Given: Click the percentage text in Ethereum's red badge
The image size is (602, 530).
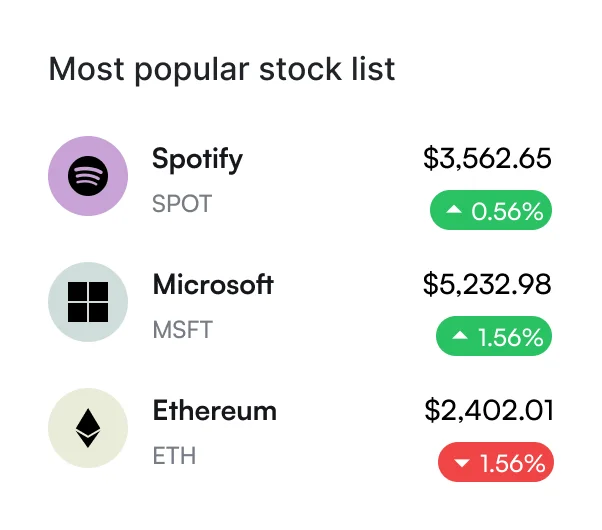Looking at the screenshot, I should (512, 464).
